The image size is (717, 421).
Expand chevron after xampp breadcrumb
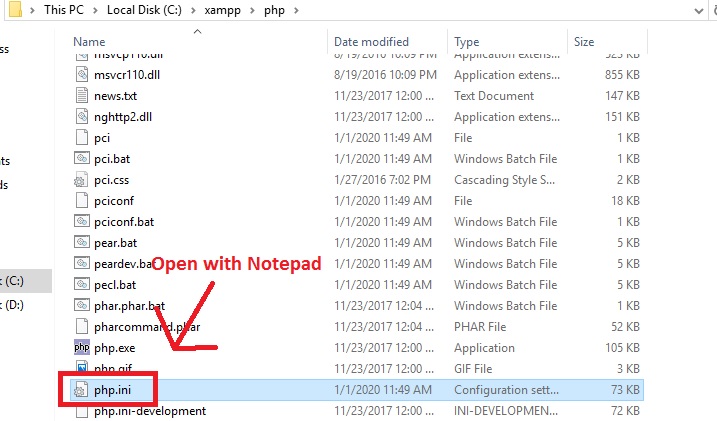point(252,10)
